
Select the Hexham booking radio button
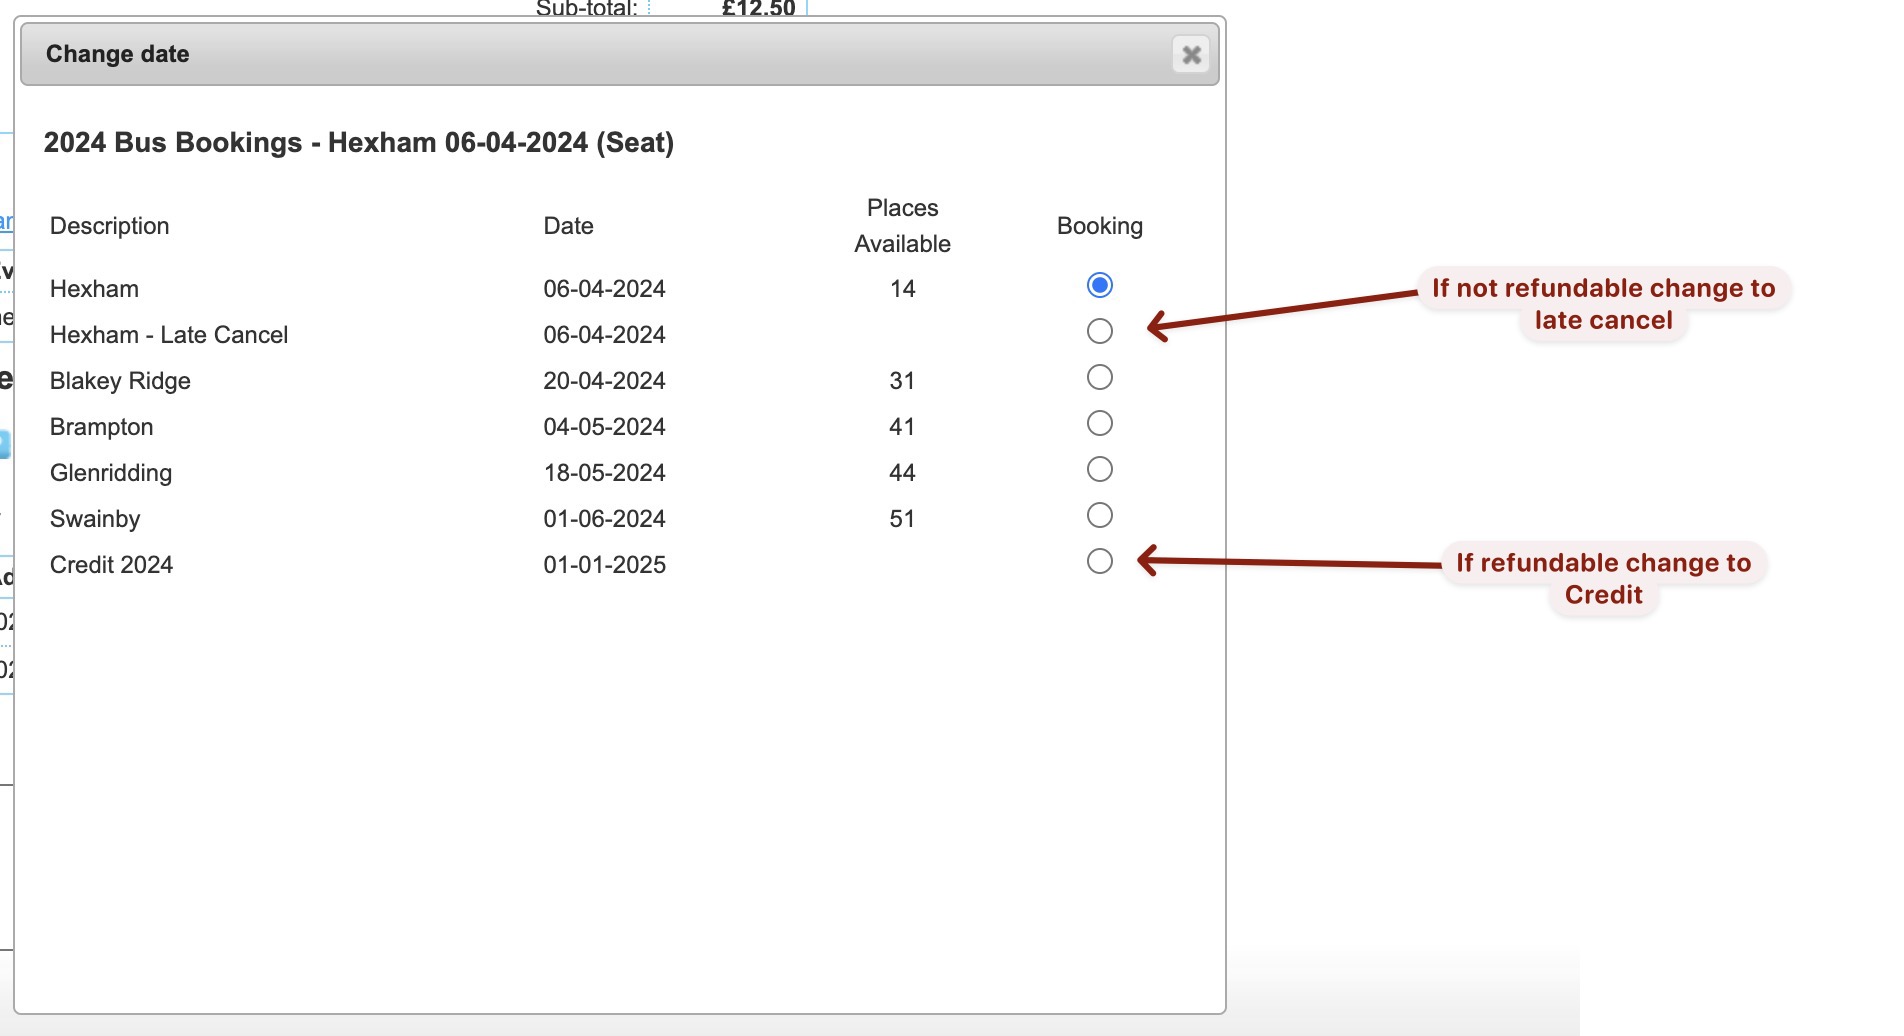tap(1099, 285)
